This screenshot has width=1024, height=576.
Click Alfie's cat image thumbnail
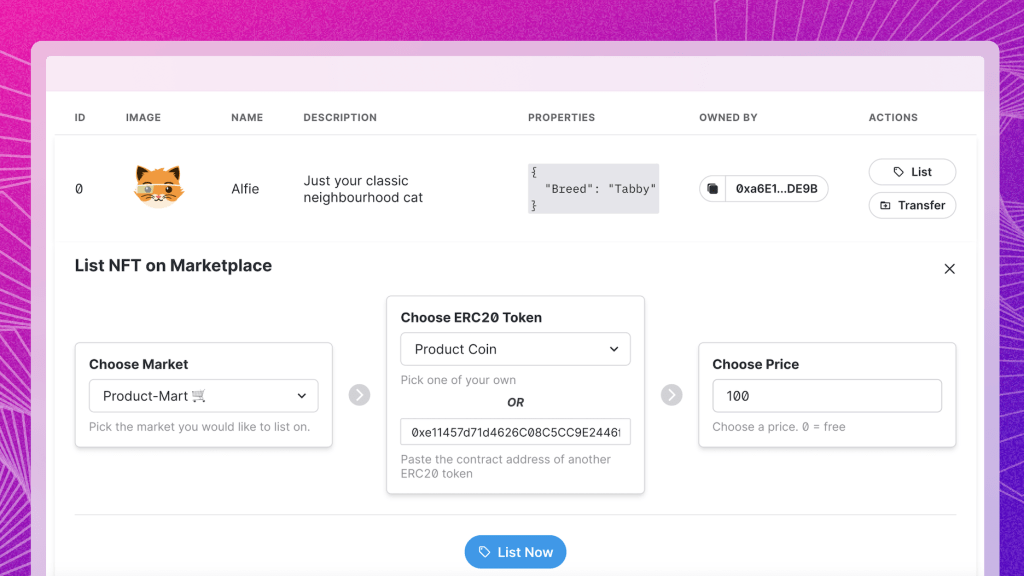pyautogui.click(x=158, y=188)
